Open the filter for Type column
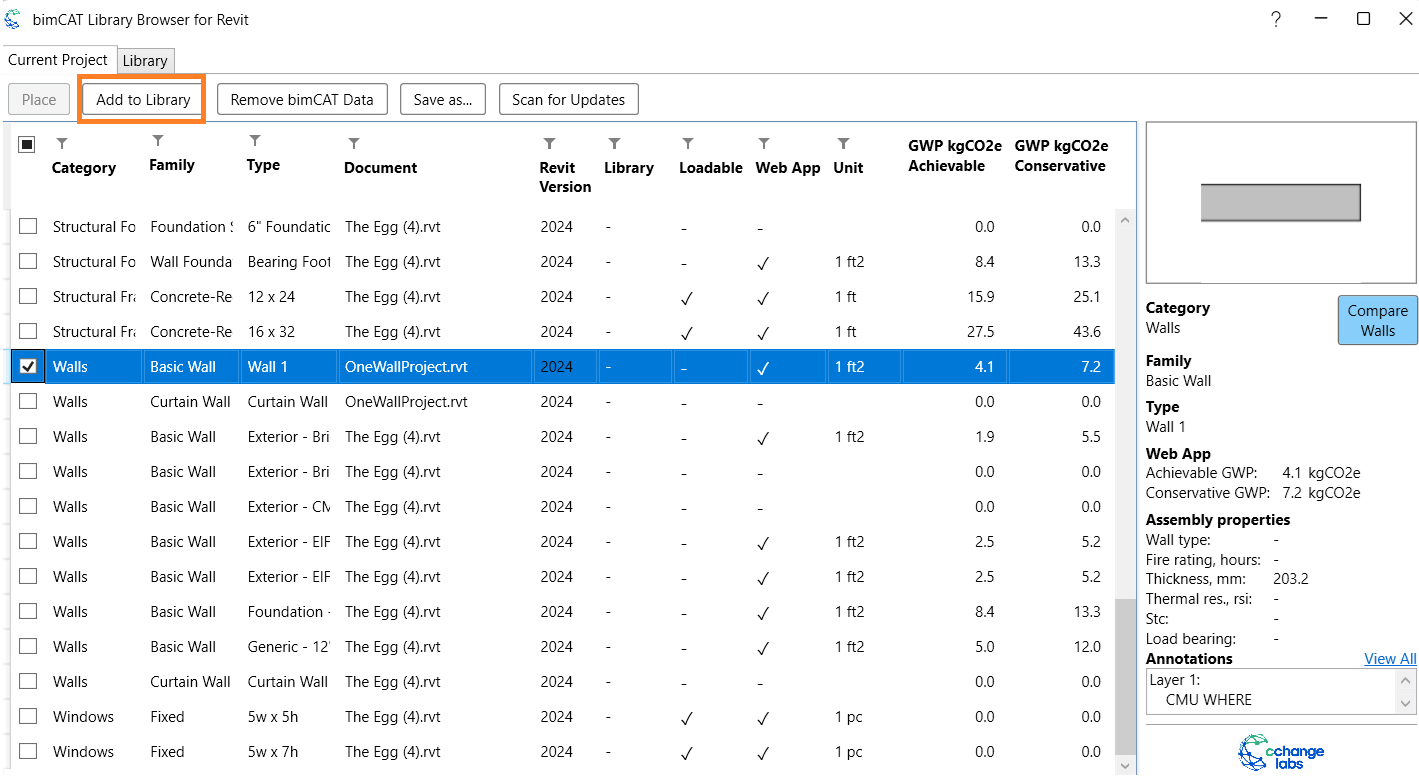Viewport: 1419px width, 776px height. tap(255, 140)
